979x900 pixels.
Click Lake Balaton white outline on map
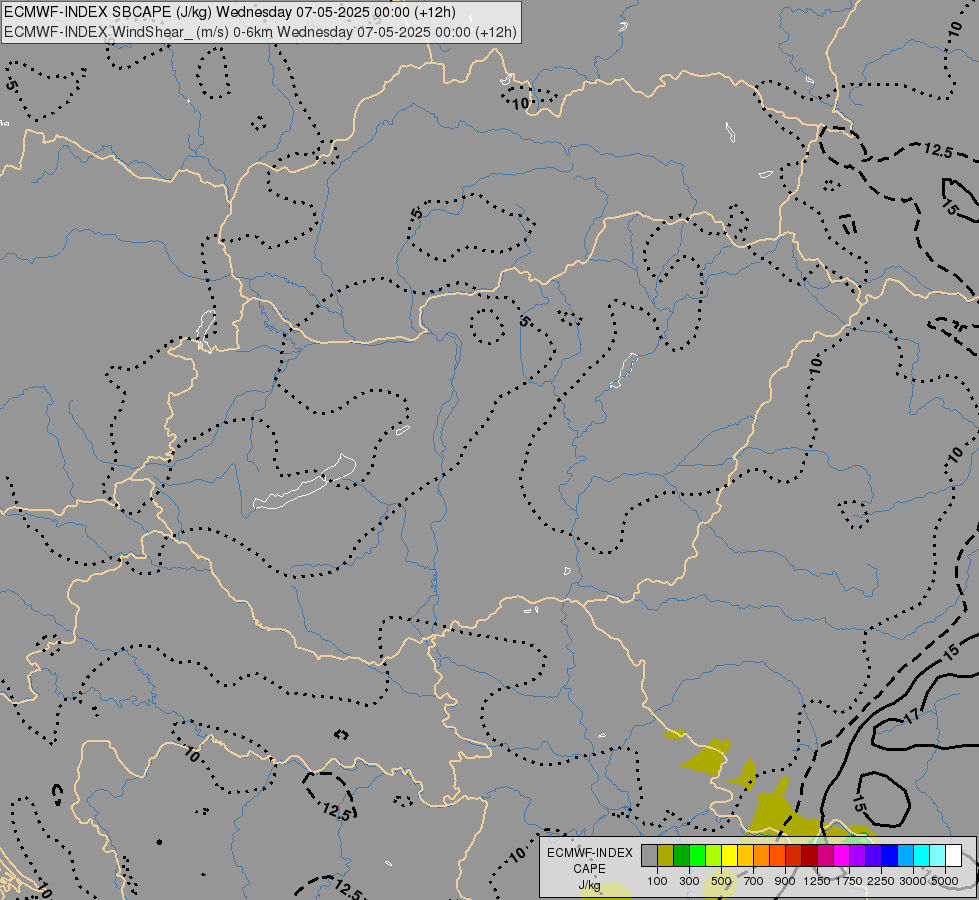(305, 483)
